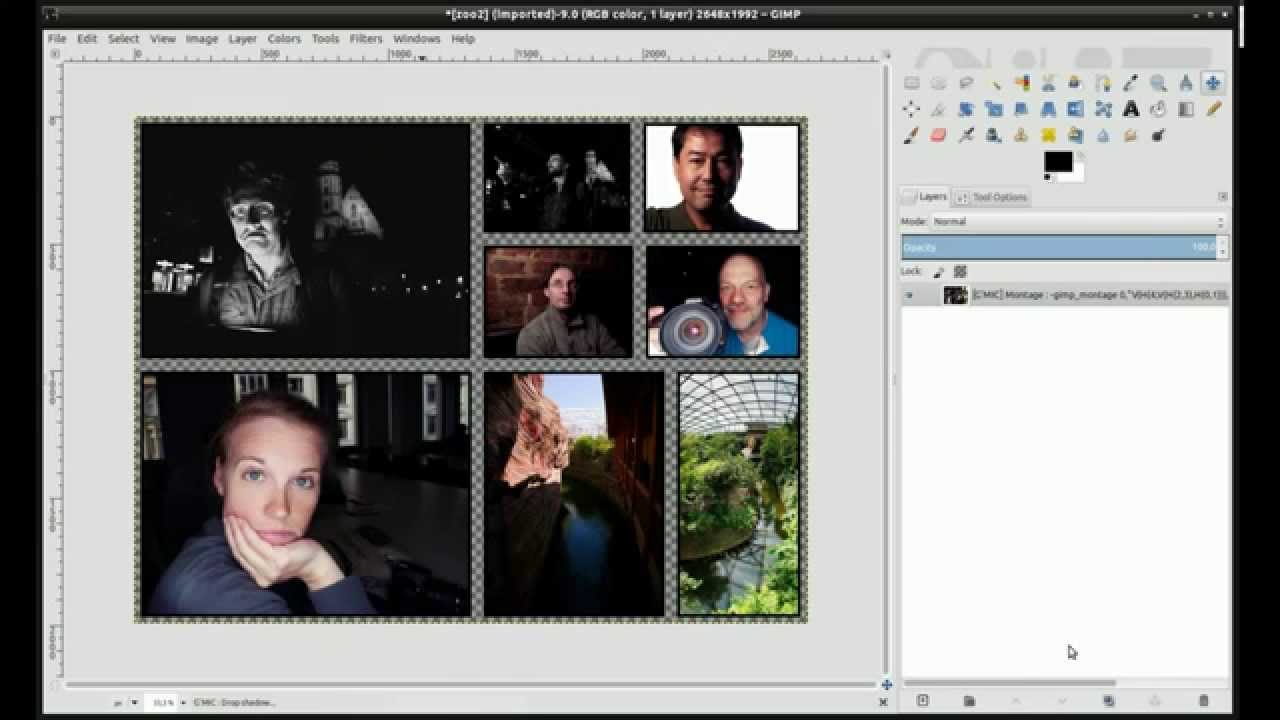
Task: Select the Scissors Select tool
Action: [x=1048, y=83]
